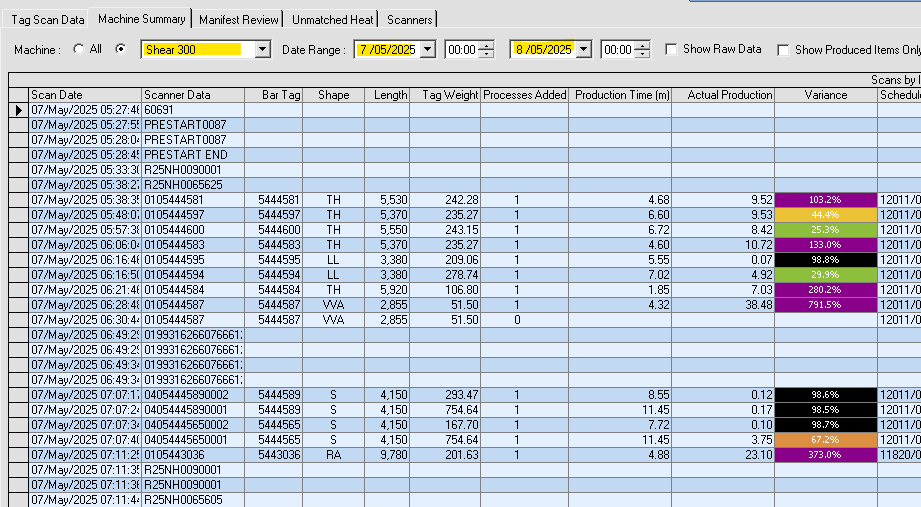Select production time 8.55 cell
921x507 pixels.
620,395
